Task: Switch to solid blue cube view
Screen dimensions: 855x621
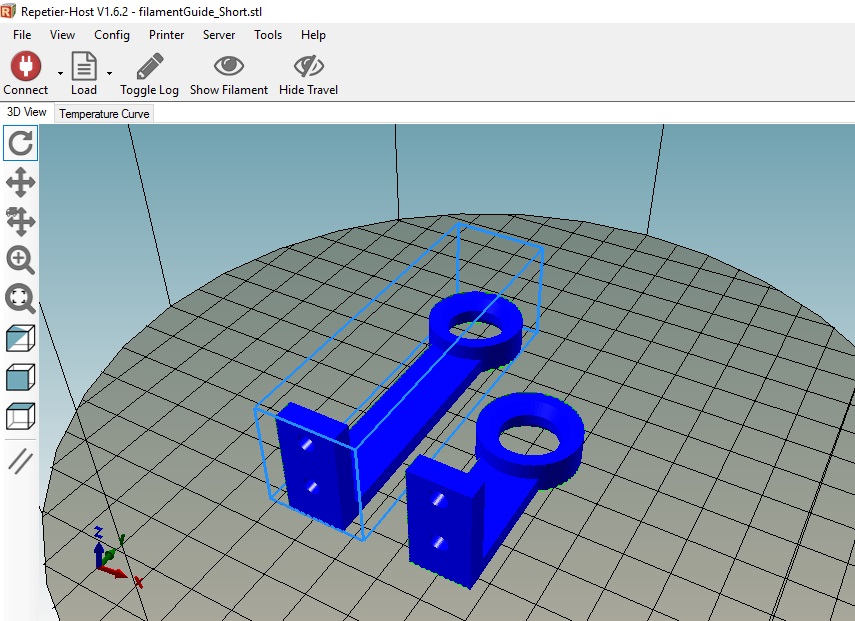Action: pos(21,377)
